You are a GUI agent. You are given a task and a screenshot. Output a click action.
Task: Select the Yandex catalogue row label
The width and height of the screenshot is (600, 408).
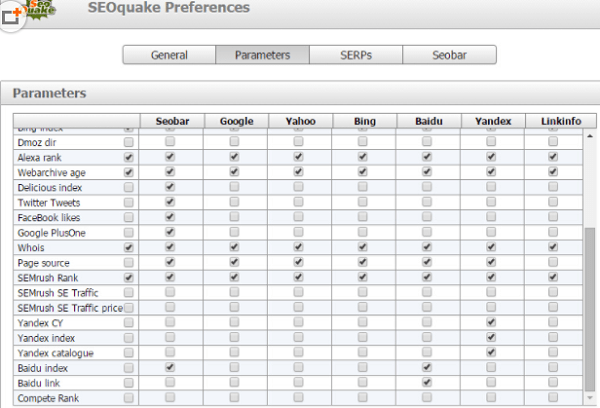(x=55, y=353)
